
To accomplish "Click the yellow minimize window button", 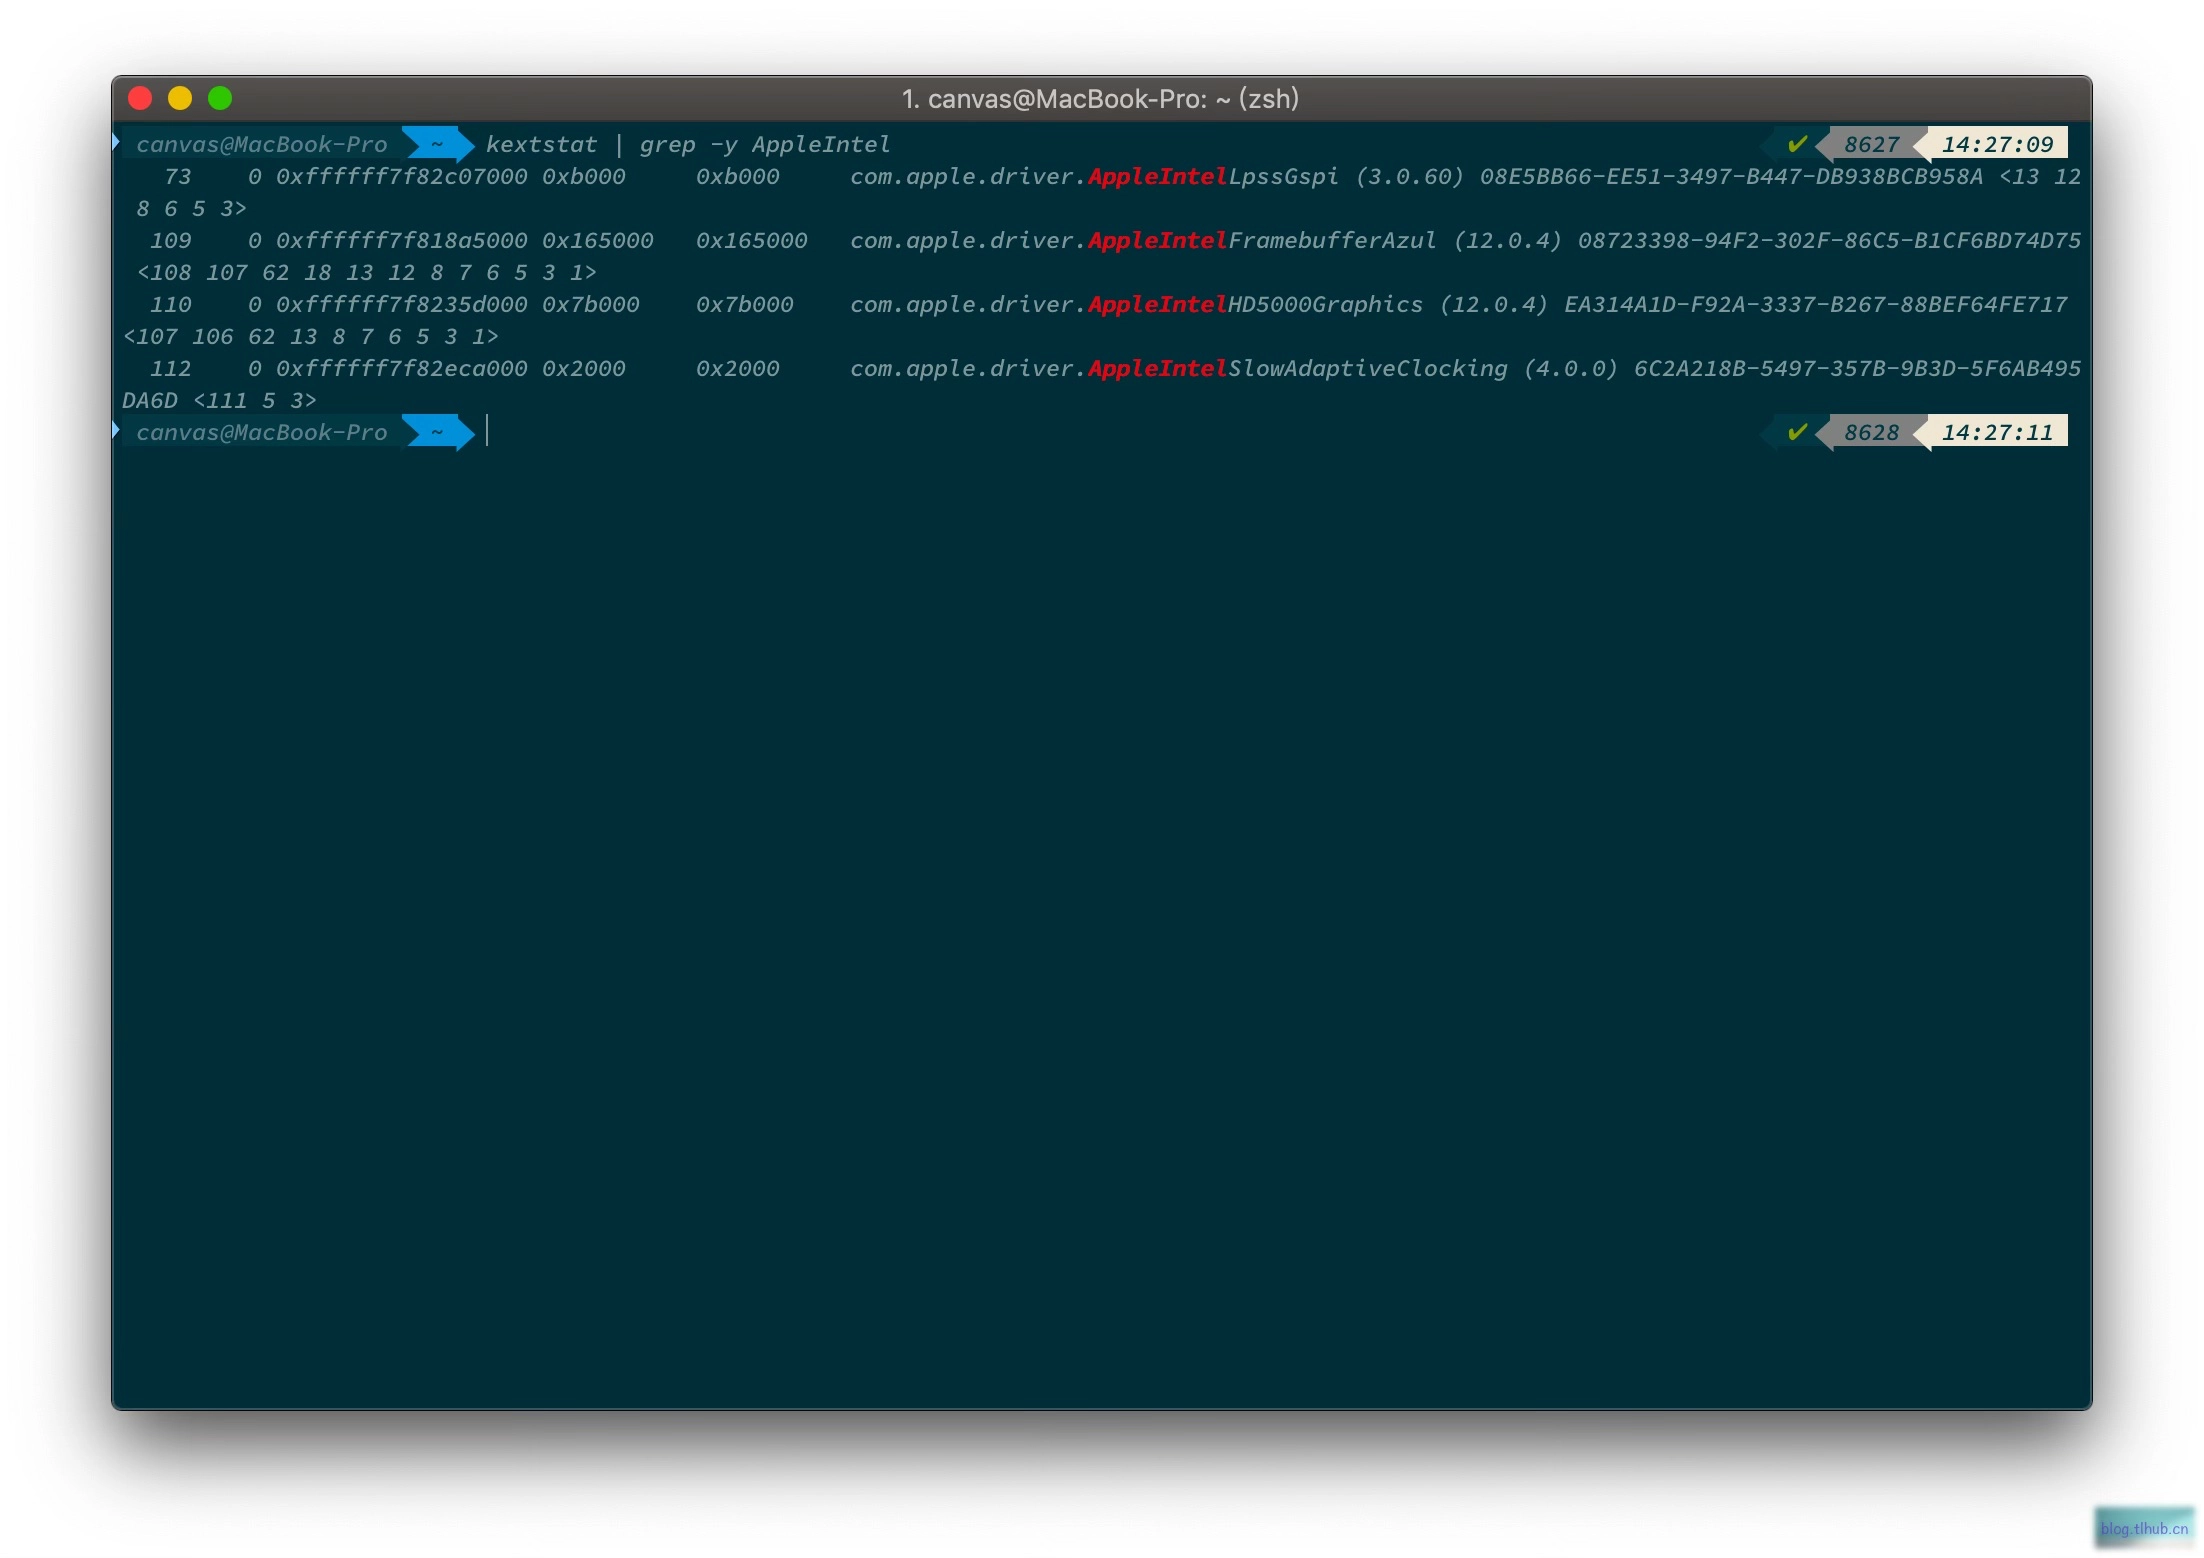I will coord(180,98).
